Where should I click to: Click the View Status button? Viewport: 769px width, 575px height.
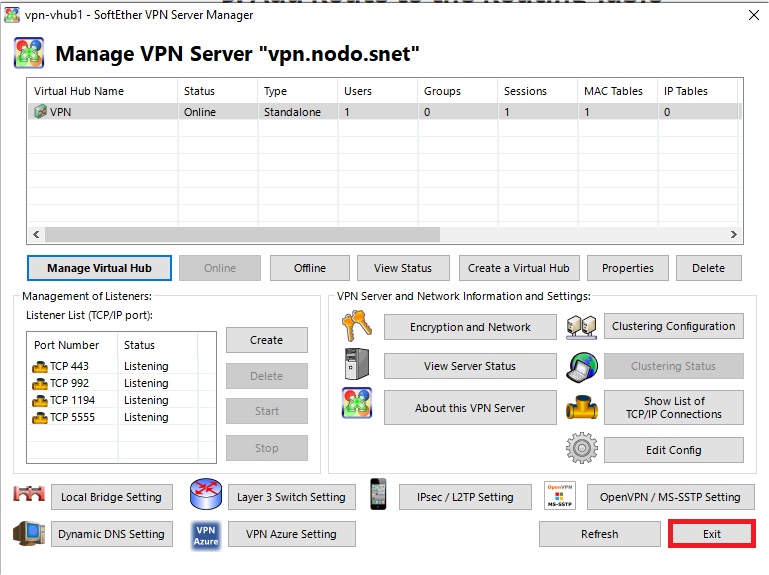pos(403,268)
